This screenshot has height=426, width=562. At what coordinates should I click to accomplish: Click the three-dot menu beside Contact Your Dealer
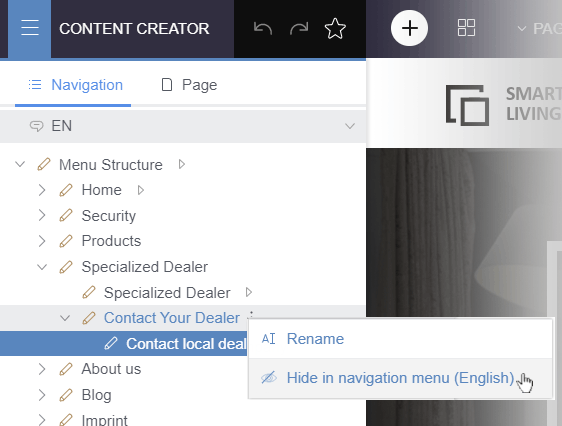pos(252,315)
